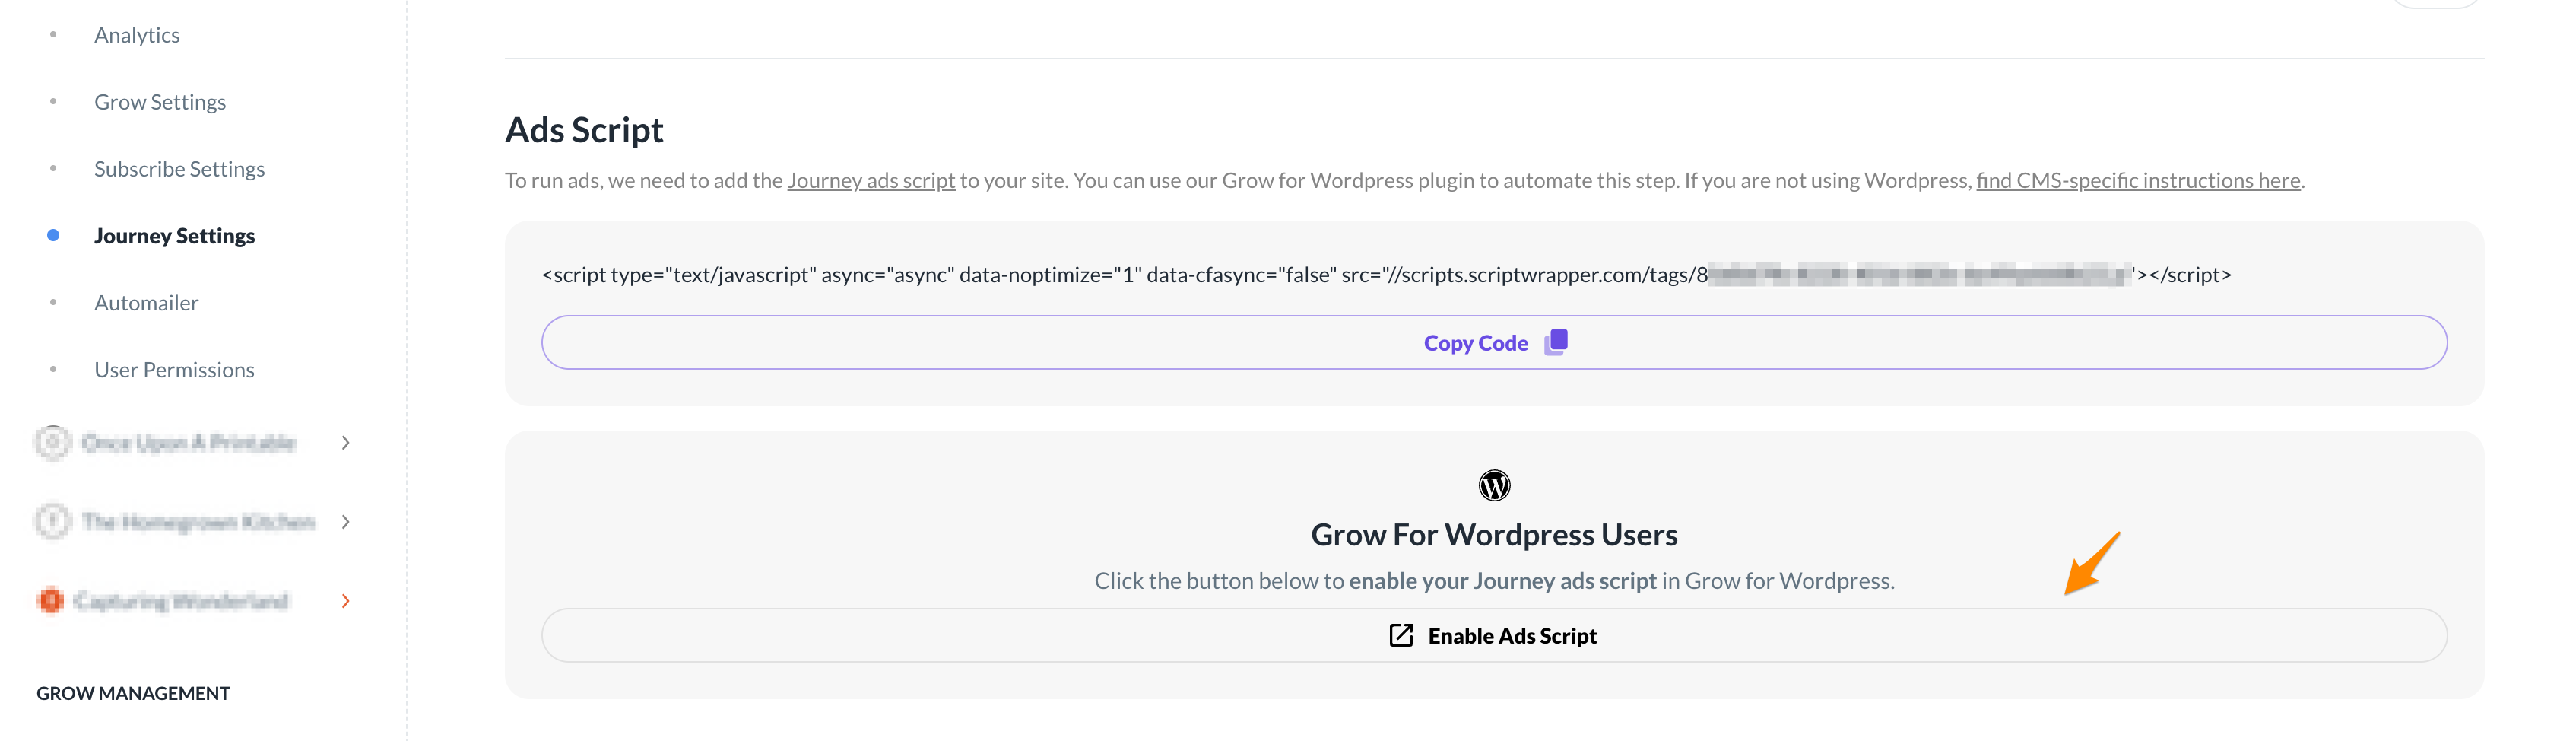Screen dimensions: 2576x741
Task: Click the copy icon beside Copy Code
Action: [x=1556, y=343]
